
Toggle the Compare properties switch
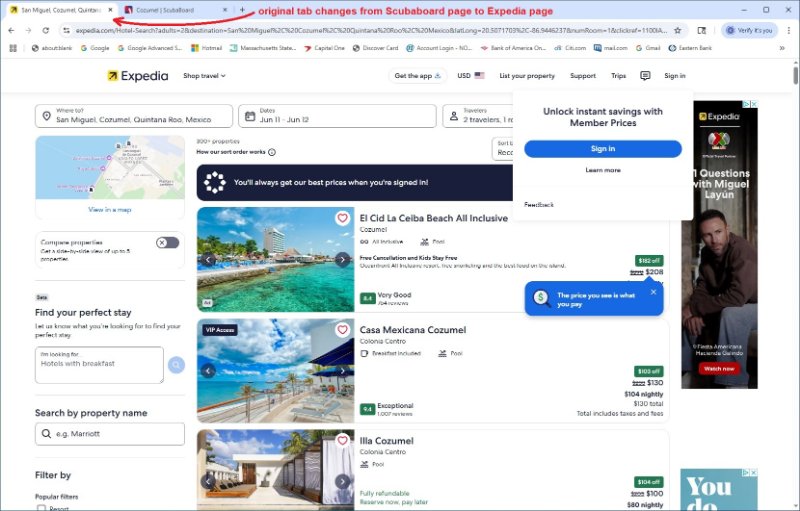(x=167, y=243)
